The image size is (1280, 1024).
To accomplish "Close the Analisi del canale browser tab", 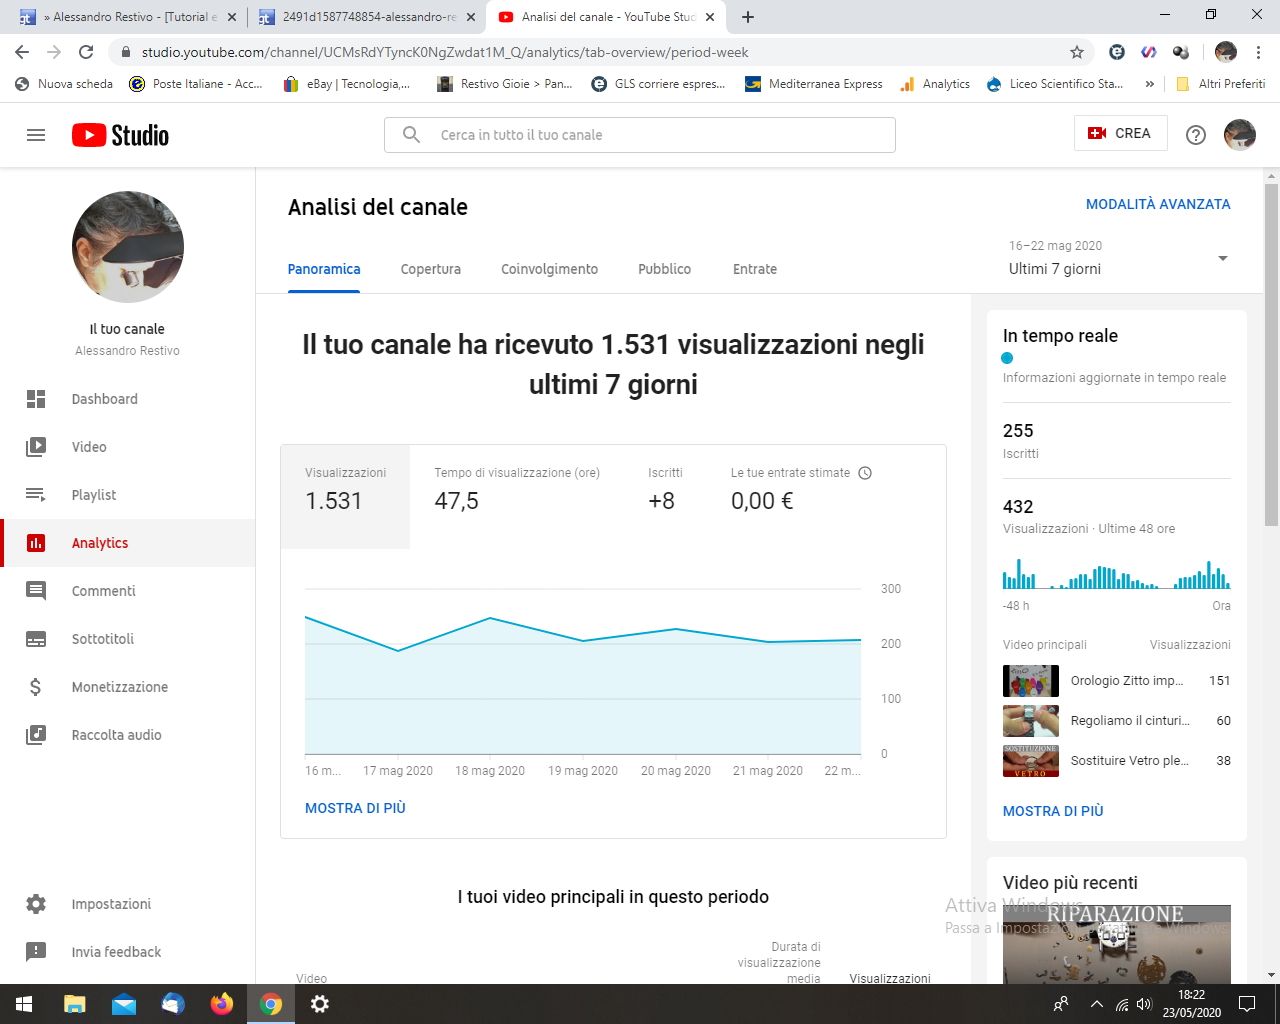I will (710, 17).
